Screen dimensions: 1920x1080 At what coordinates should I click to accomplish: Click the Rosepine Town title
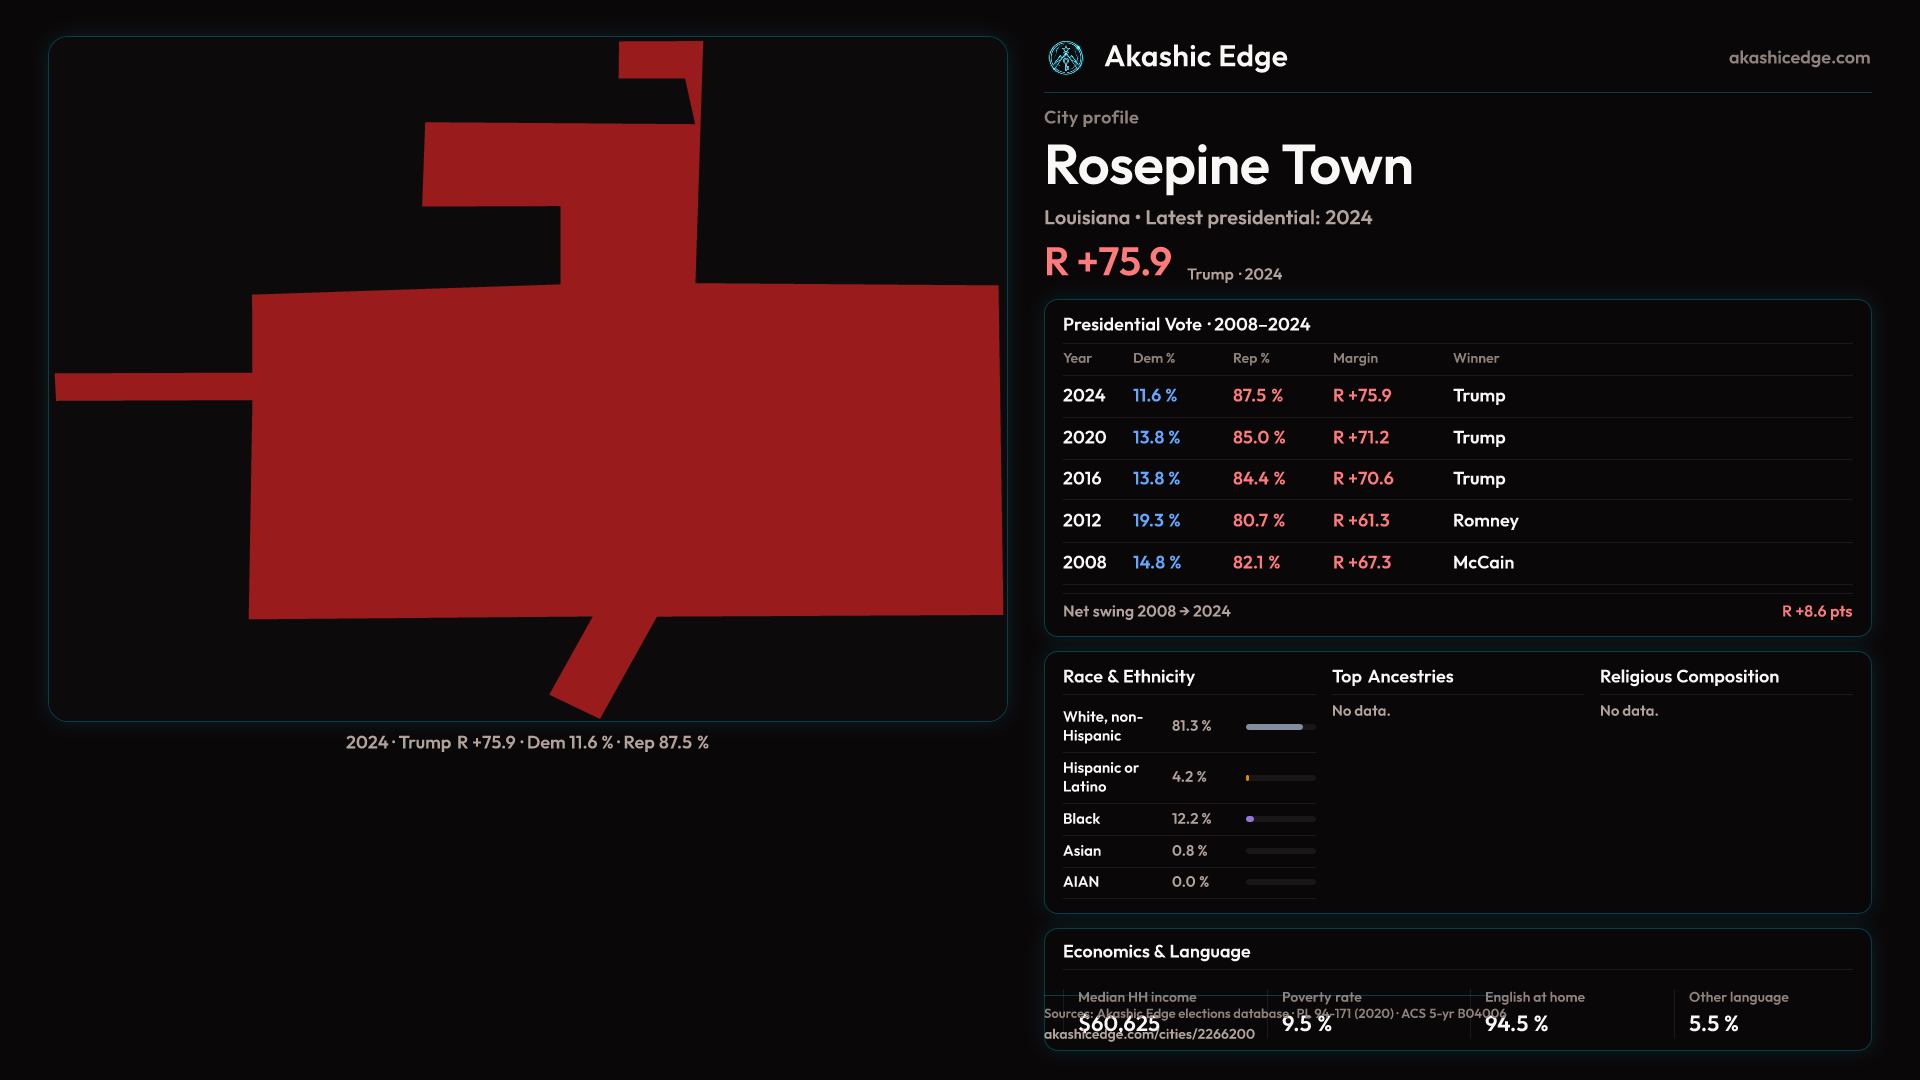click(x=1228, y=166)
